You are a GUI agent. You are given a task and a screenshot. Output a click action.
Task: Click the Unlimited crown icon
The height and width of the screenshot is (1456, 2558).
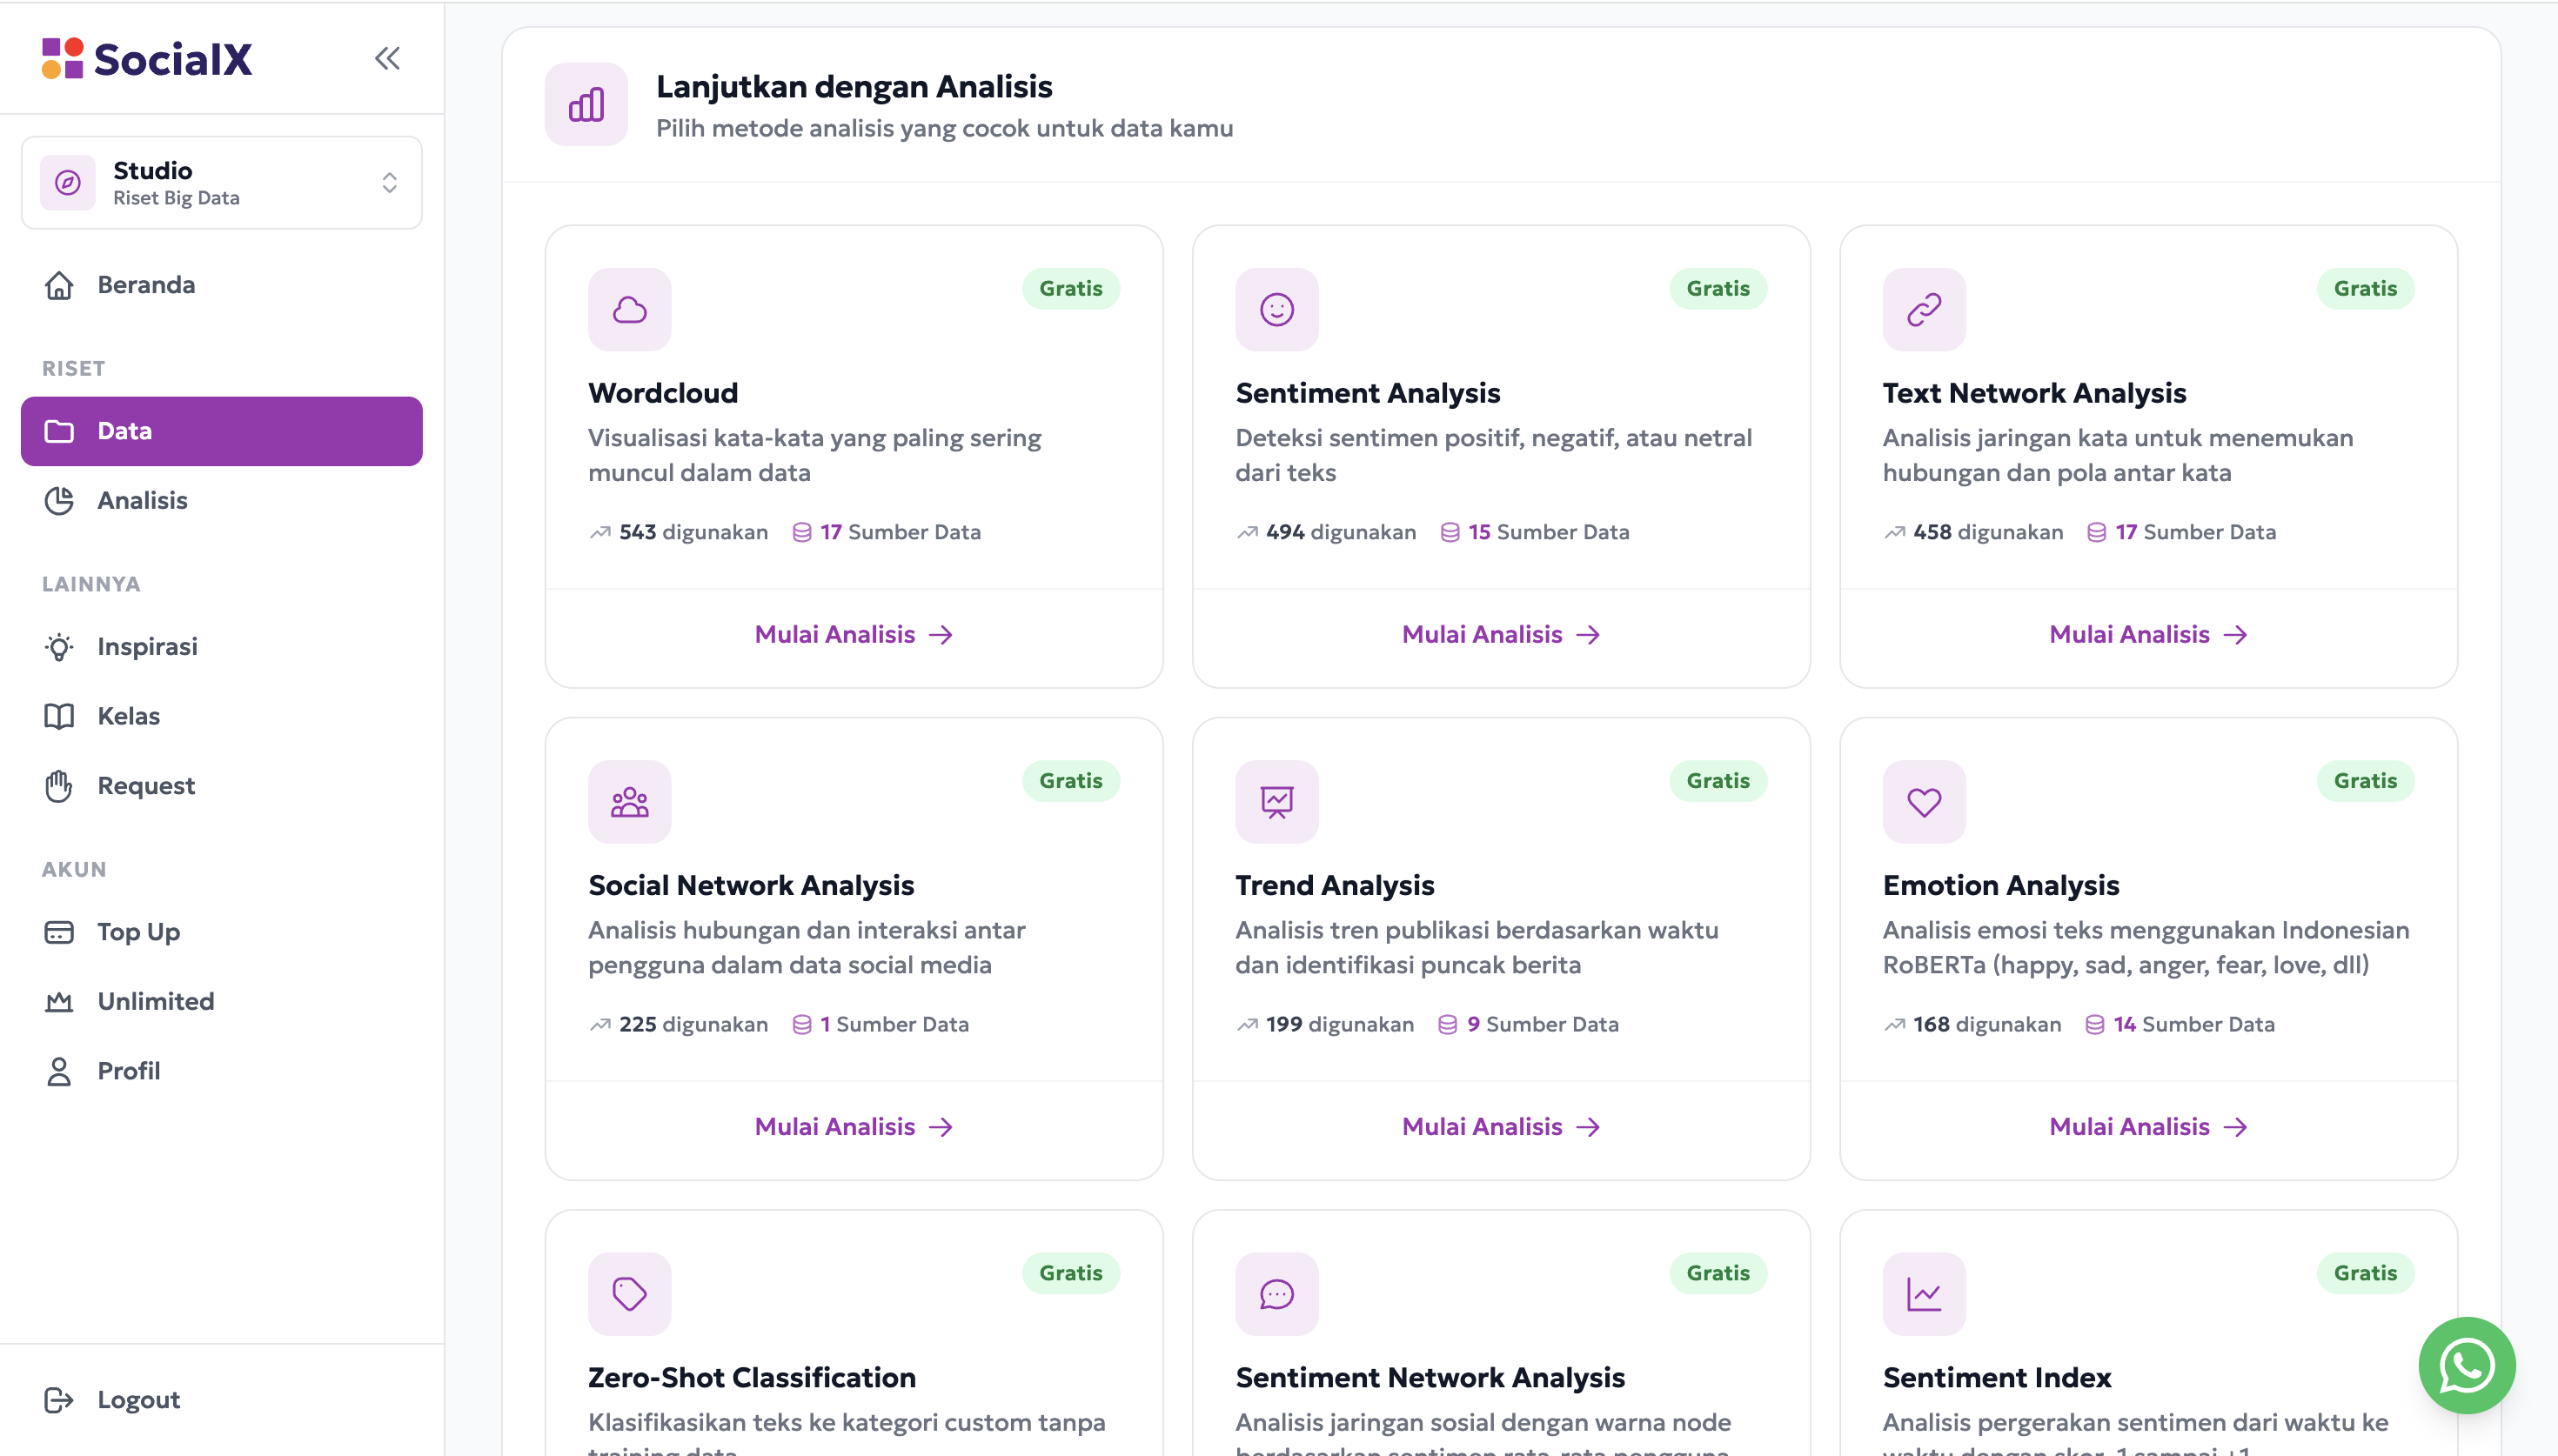click(59, 1001)
